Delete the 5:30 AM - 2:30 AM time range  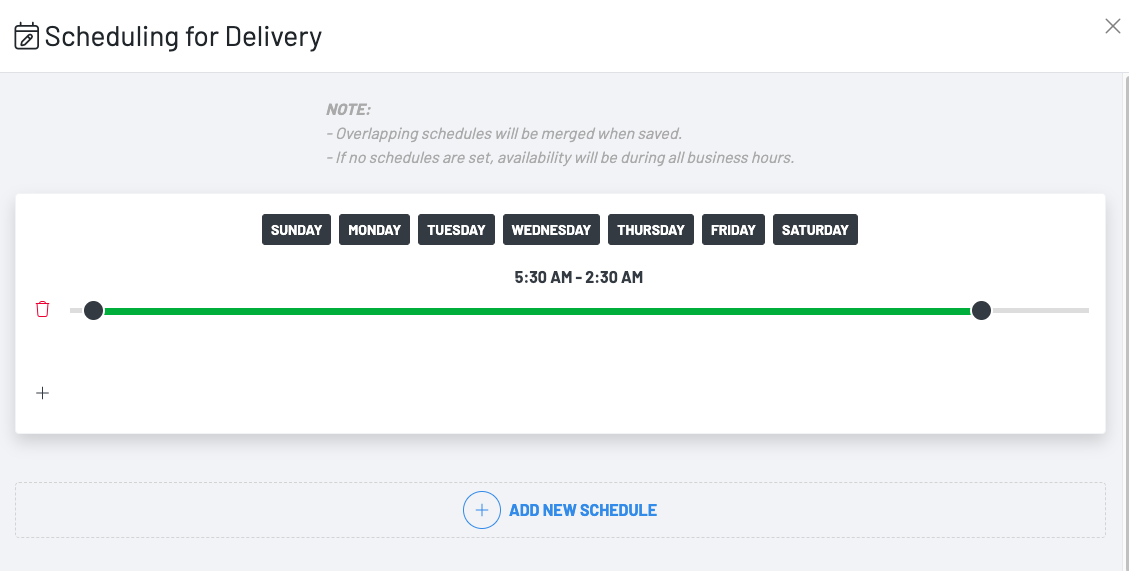pyautogui.click(x=42, y=310)
